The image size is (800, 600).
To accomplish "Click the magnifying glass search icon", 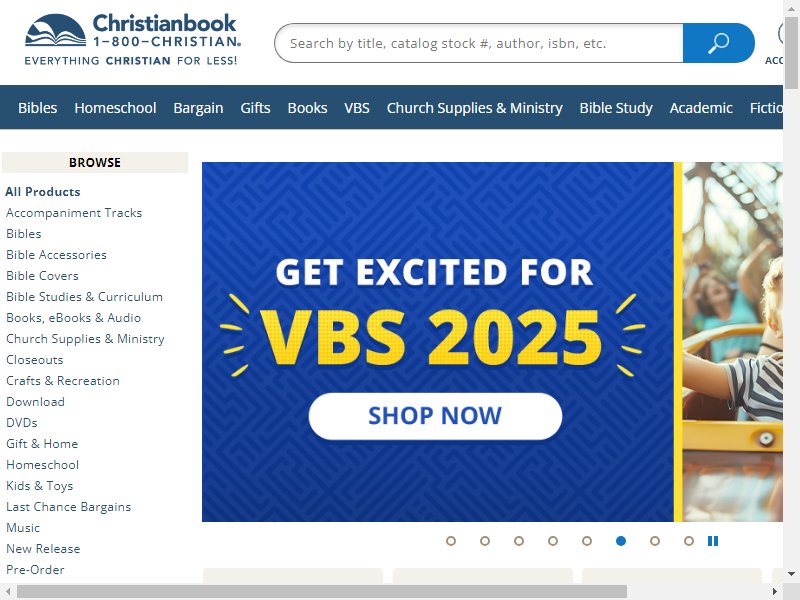I will coord(718,43).
